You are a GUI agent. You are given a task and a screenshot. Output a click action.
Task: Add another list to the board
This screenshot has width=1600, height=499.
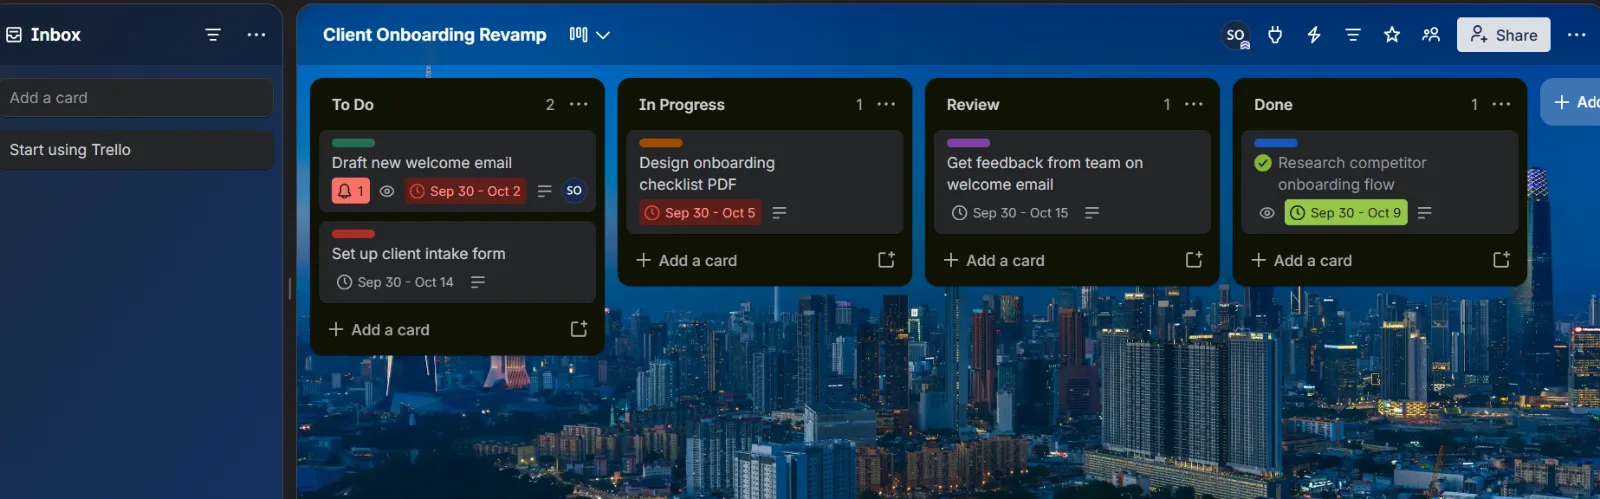click(x=1570, y=102)
